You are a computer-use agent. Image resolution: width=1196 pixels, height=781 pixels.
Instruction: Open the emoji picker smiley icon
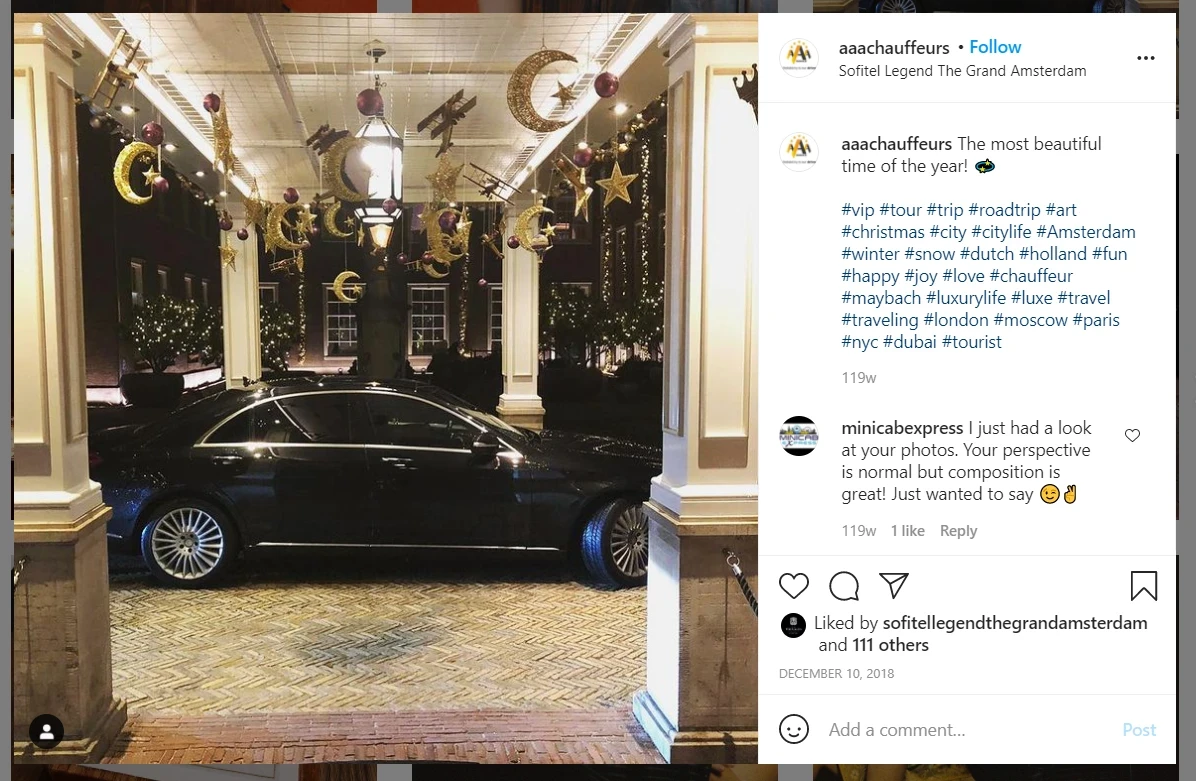pyautogui.click(x=793, y=729)
